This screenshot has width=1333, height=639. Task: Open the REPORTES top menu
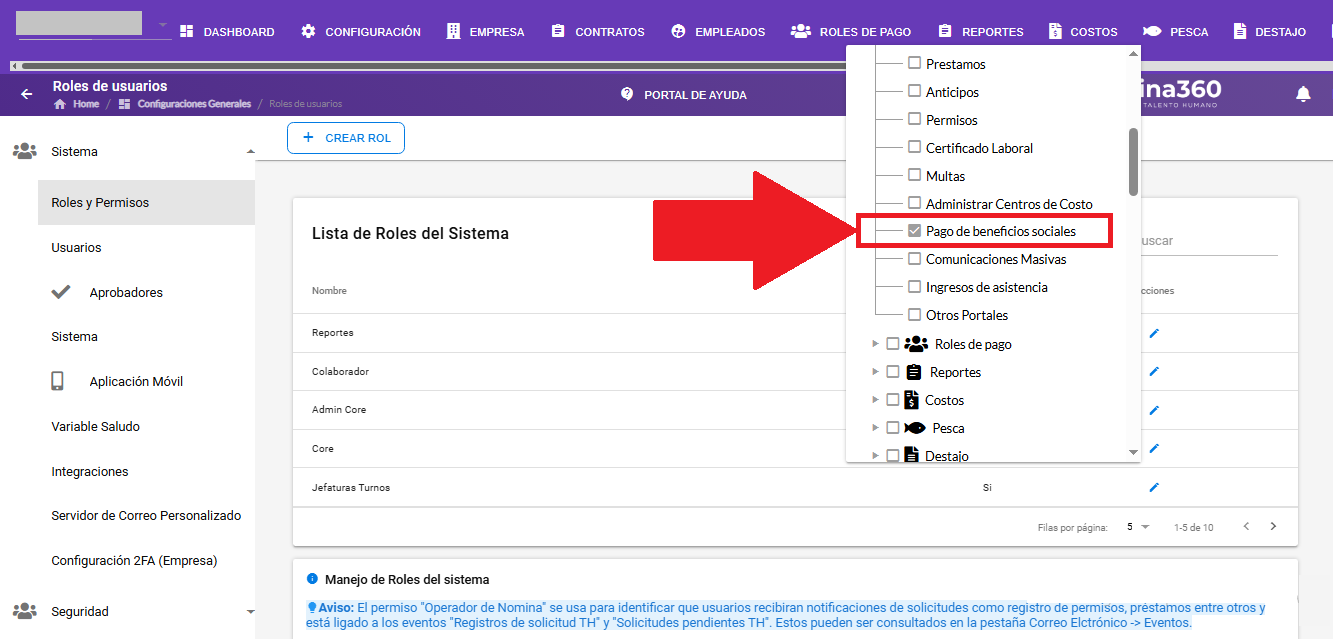pyautogui.click(x=982, y=31)
